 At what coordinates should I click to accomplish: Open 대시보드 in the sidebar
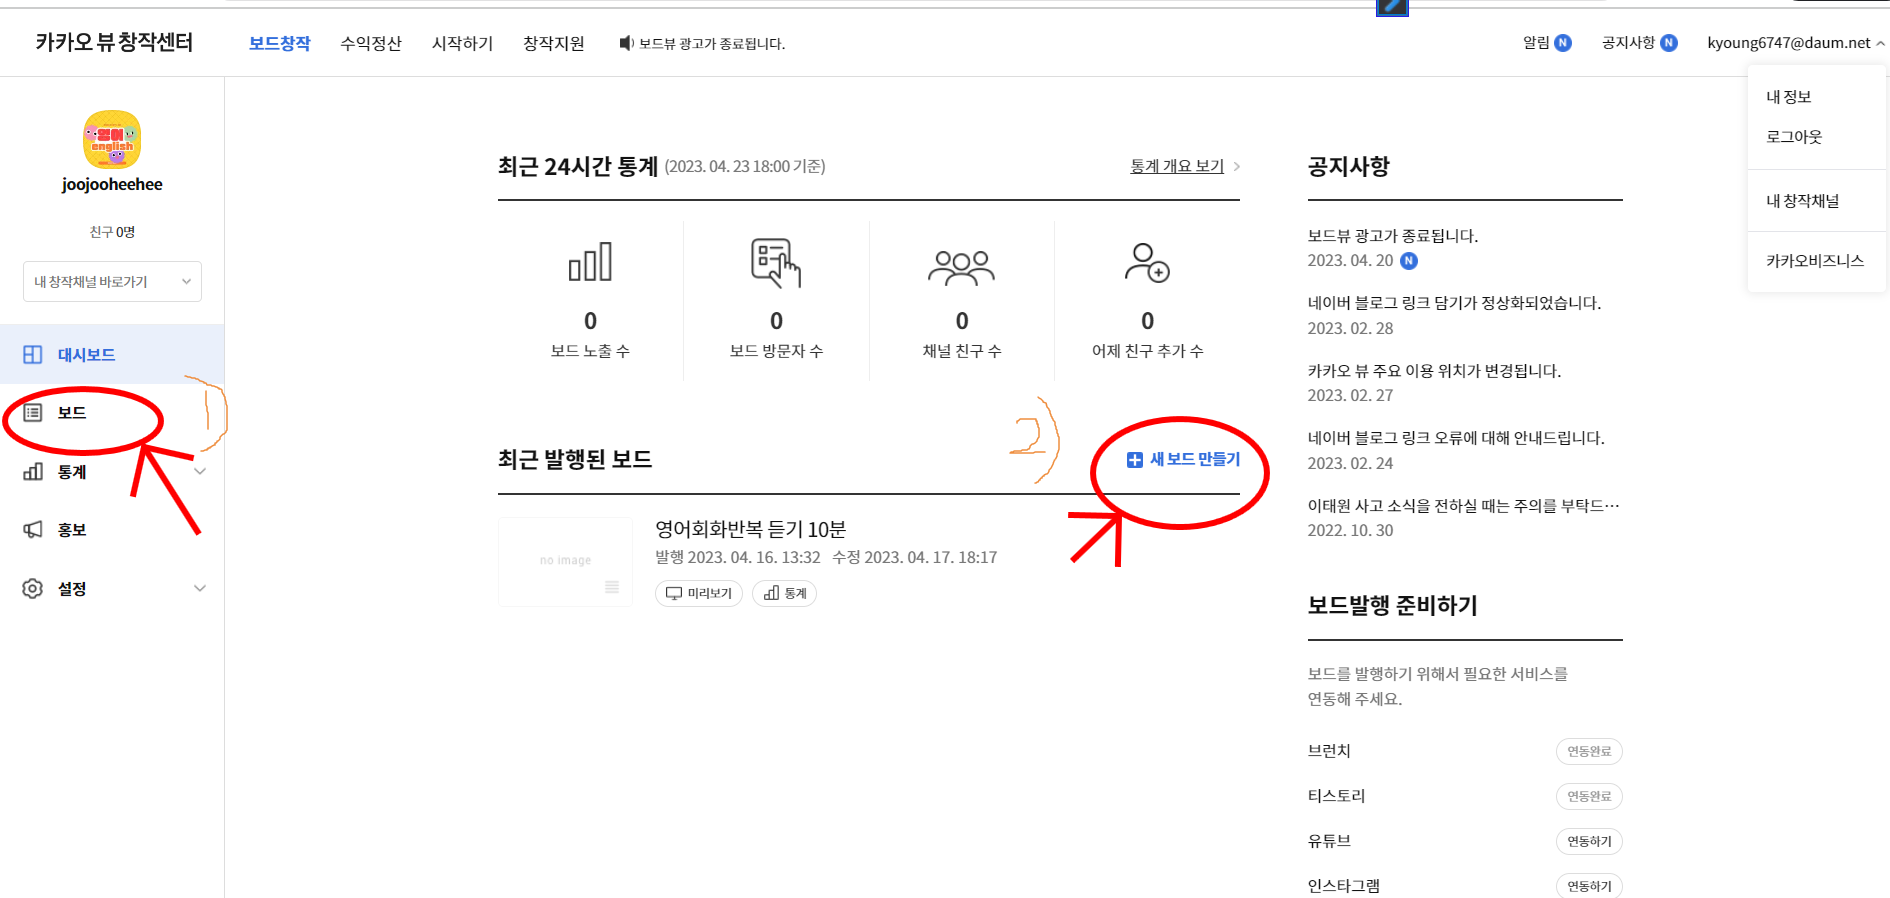click(x=112, y=355)
